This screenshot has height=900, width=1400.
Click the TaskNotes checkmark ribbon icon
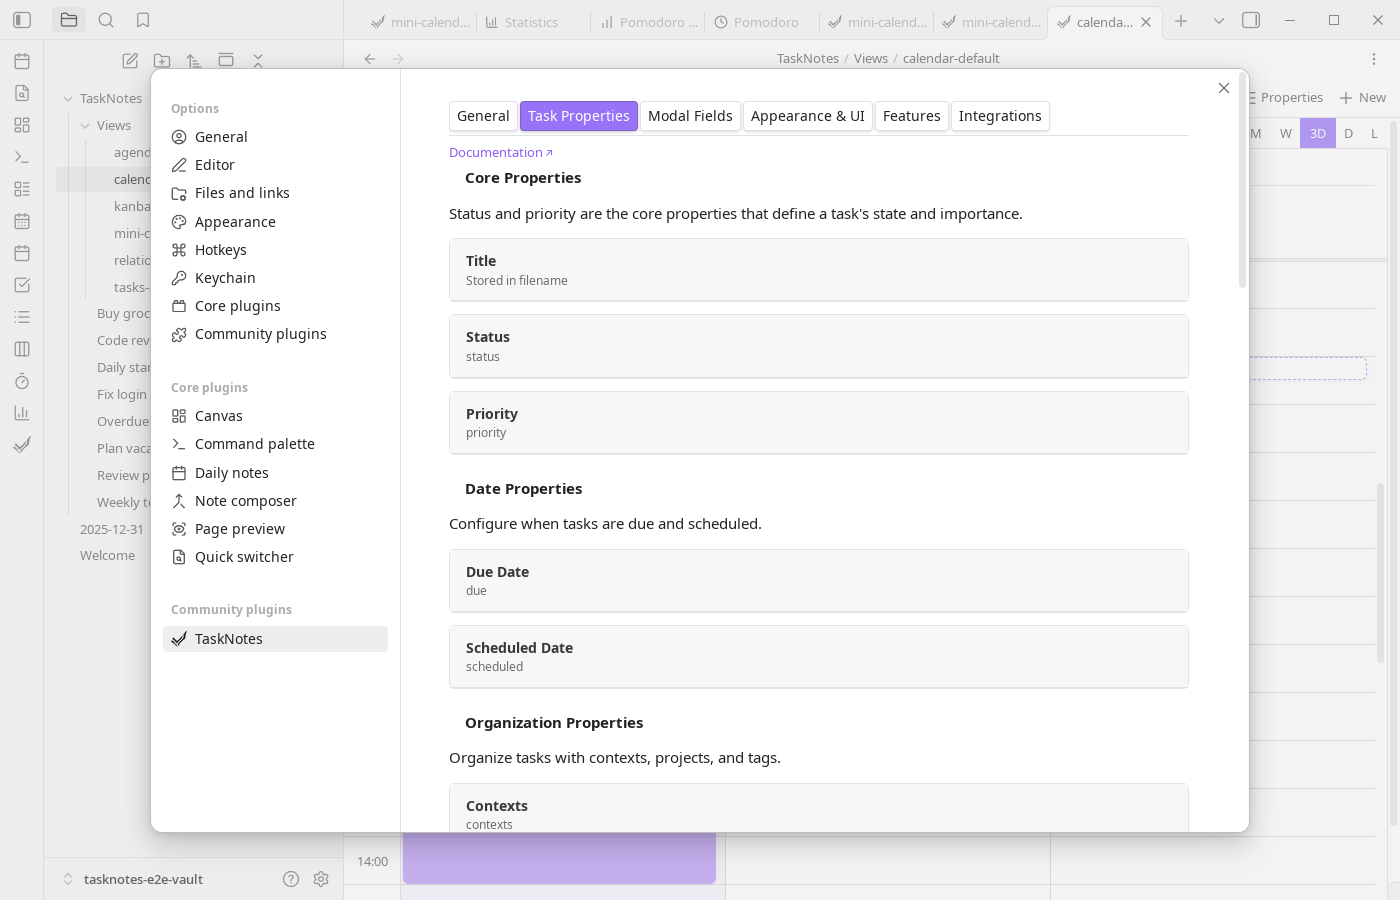coord(21,445)
